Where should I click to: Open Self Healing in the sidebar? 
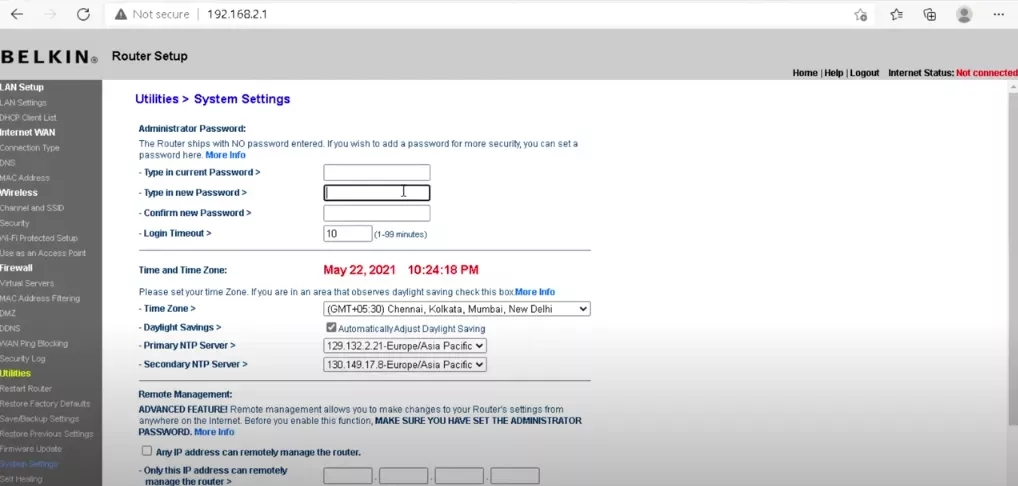(x=21, y=479)
